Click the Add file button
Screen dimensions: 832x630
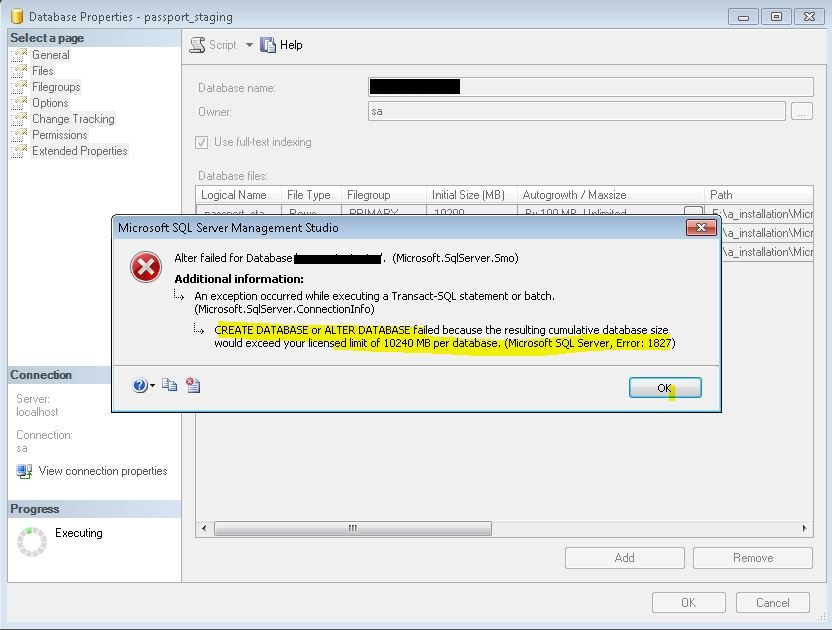click(x=625, y=558)
